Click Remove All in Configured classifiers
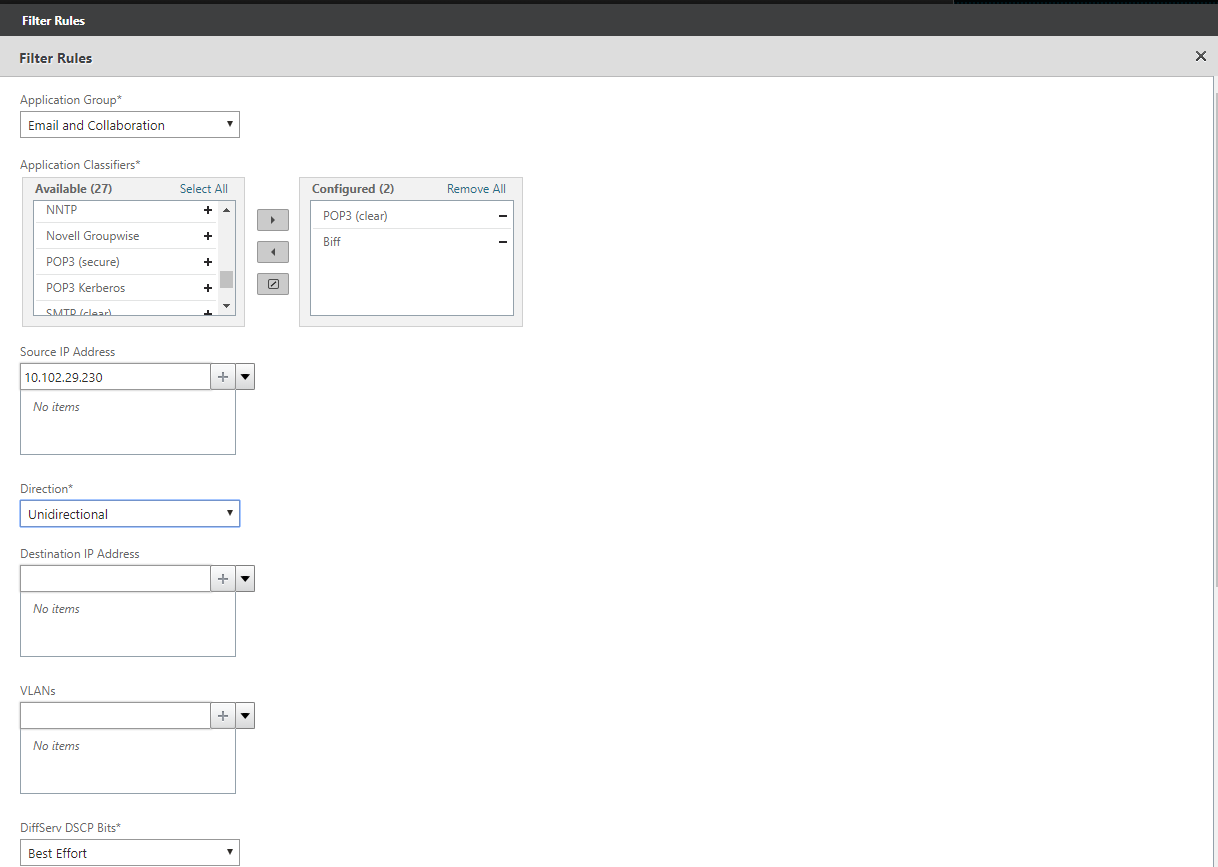The height and width of the screenshot is (867, 1218). point(476,189)
